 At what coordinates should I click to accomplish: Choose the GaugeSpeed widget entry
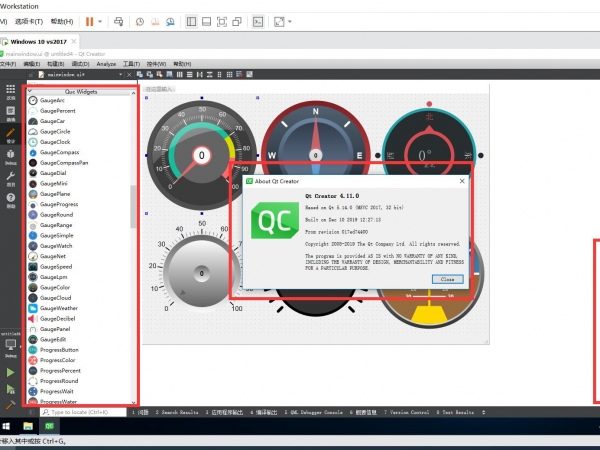coord(56,266)
